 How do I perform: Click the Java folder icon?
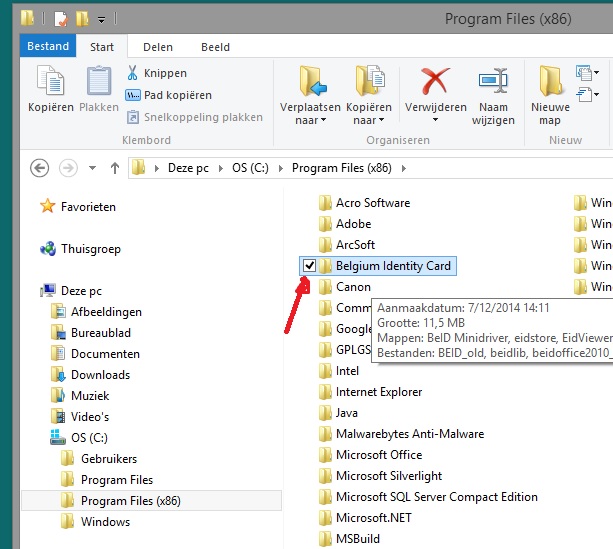tap(325, 413)
